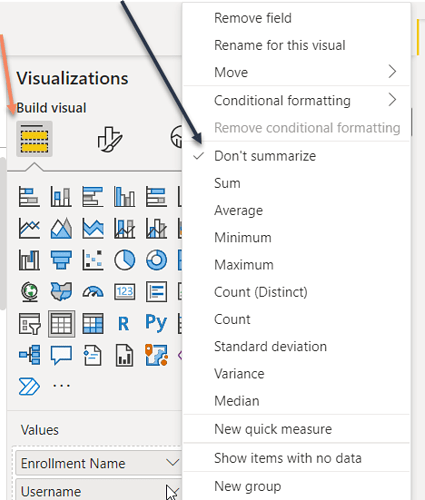Choose the Stacked area chart visual
425x500 pixels.
pyautogui.click(x=93, y=228)
